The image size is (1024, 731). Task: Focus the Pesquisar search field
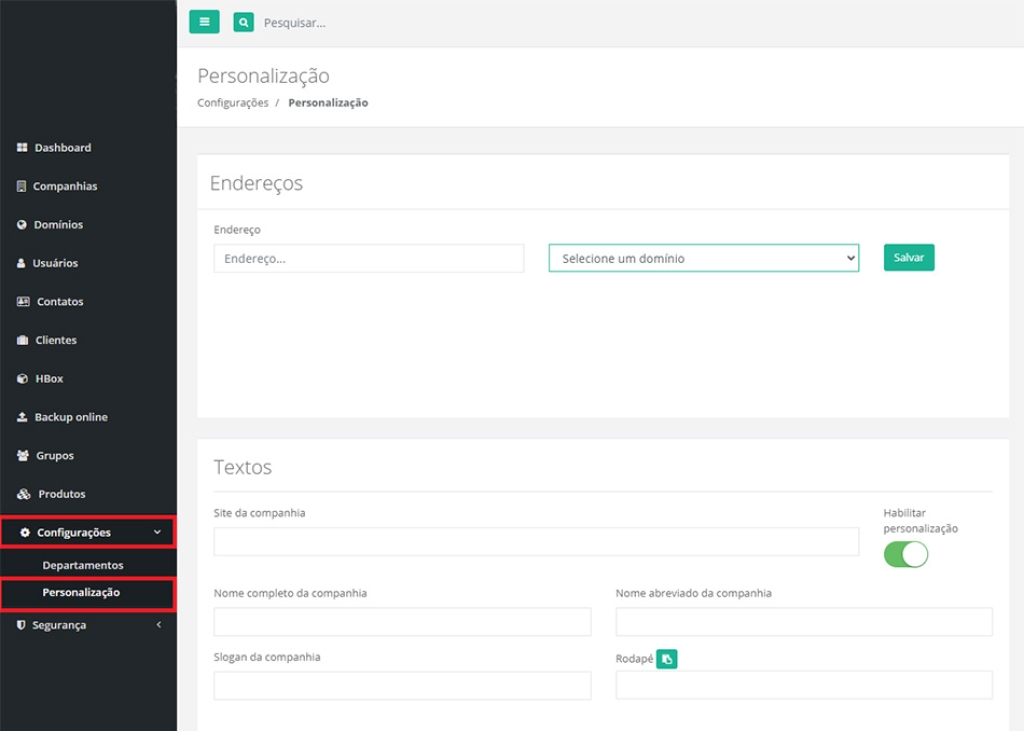point(295,23)
